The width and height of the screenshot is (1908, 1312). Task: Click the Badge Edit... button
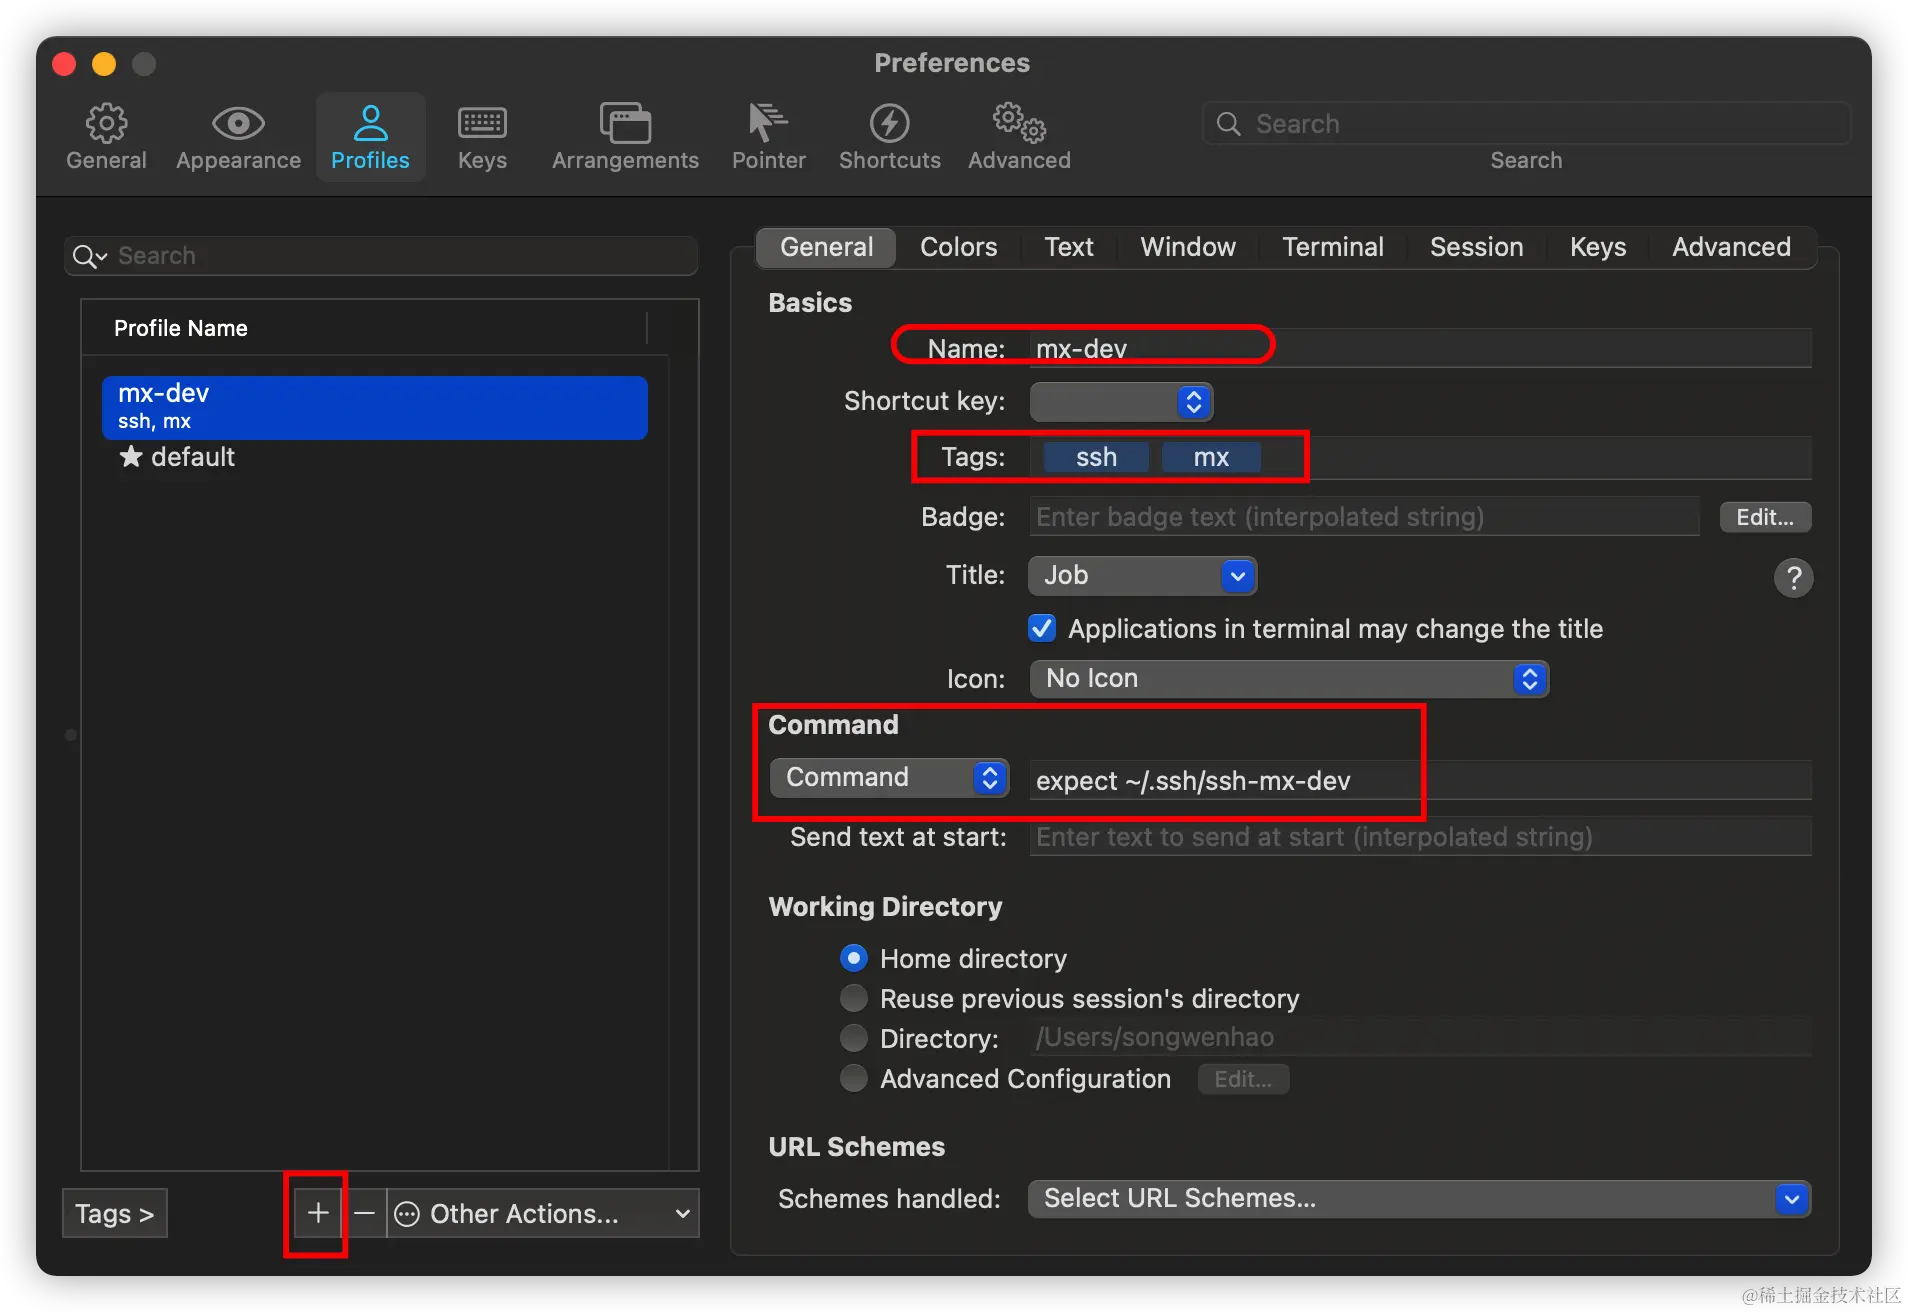1765,517
